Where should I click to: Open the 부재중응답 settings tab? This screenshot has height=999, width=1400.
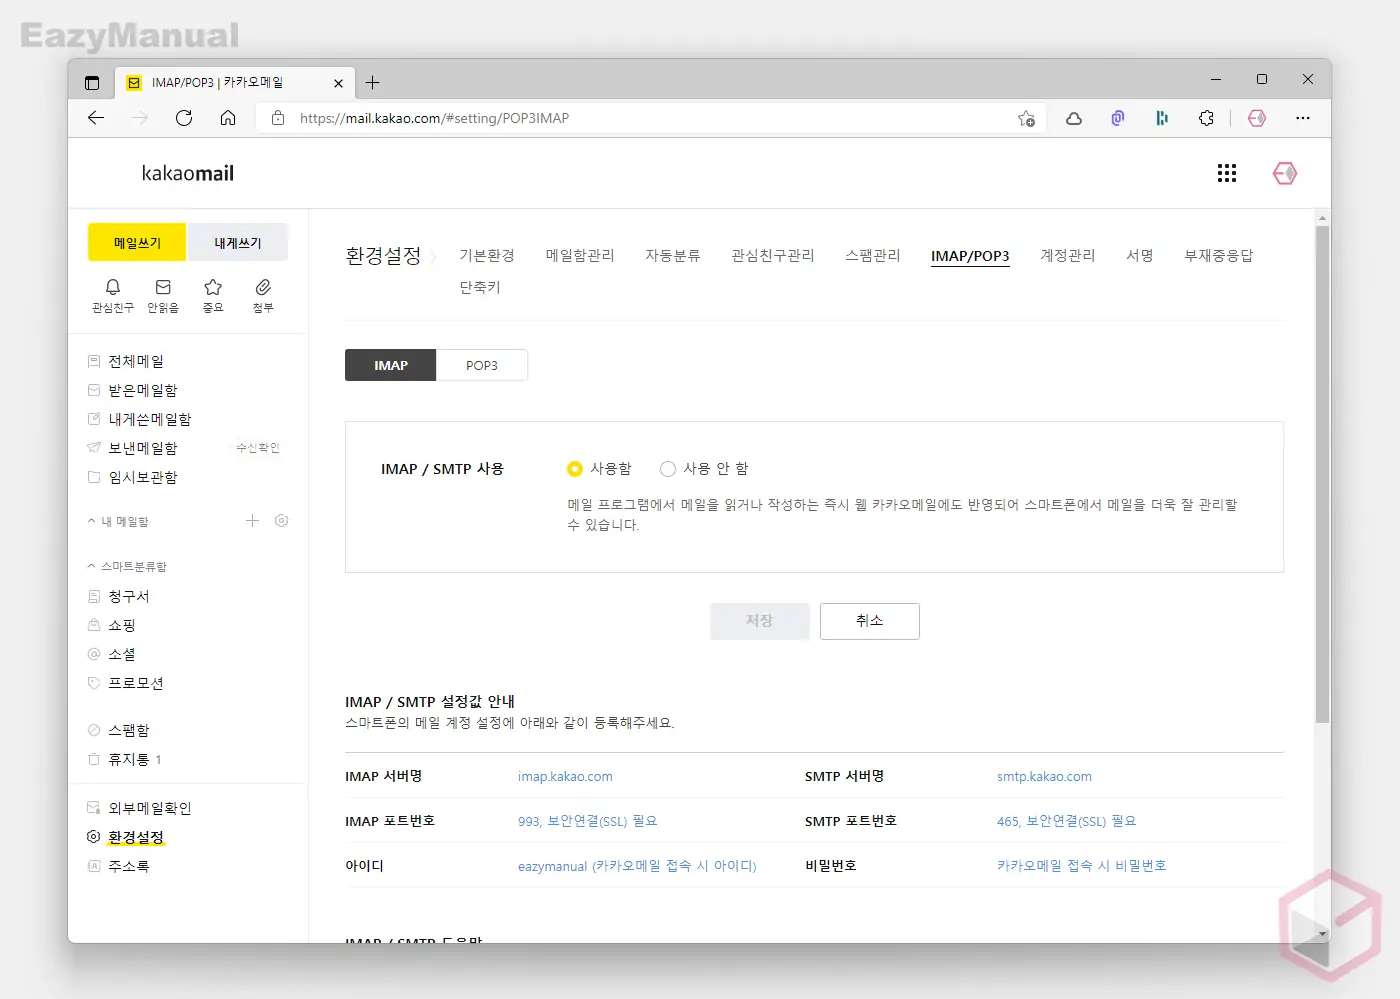click(x=1219, y=256)
